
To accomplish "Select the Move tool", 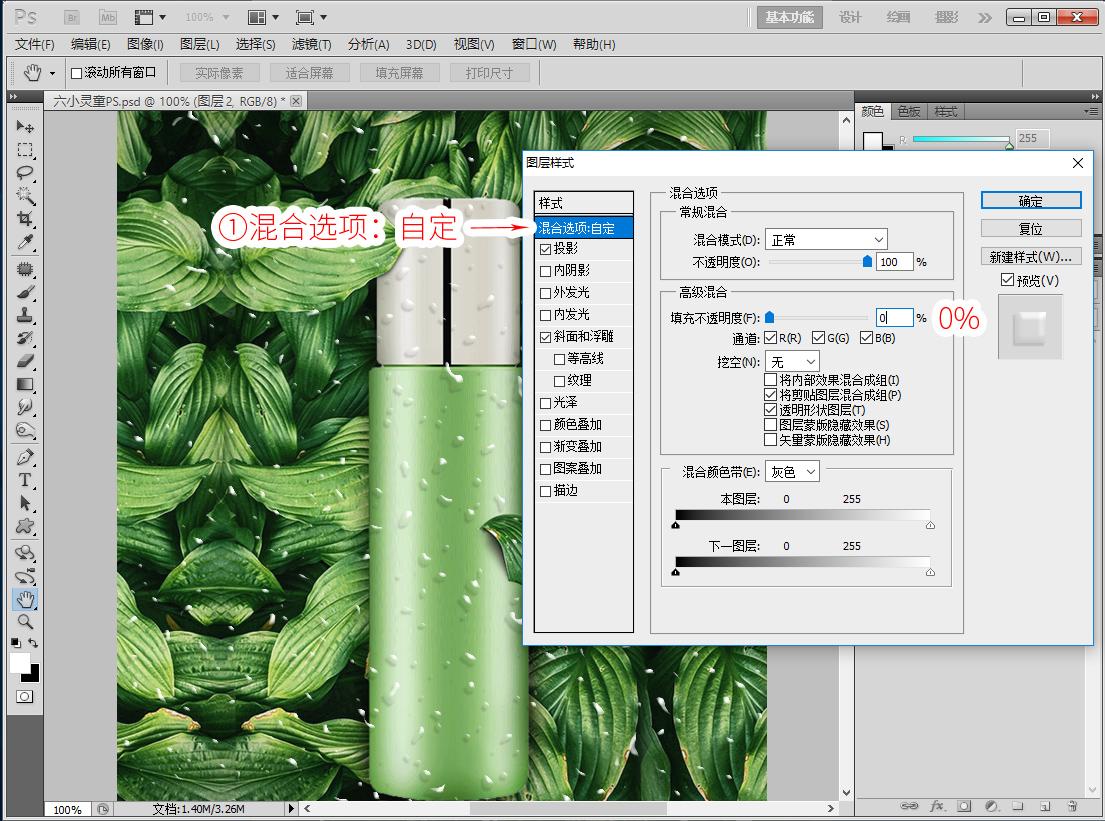I will click(x=26, y=127).
